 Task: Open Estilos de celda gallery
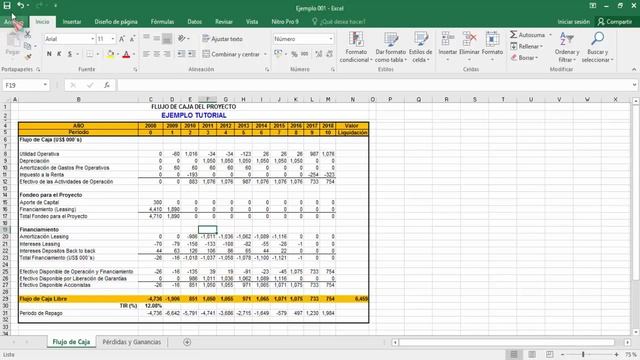[420, 47]
